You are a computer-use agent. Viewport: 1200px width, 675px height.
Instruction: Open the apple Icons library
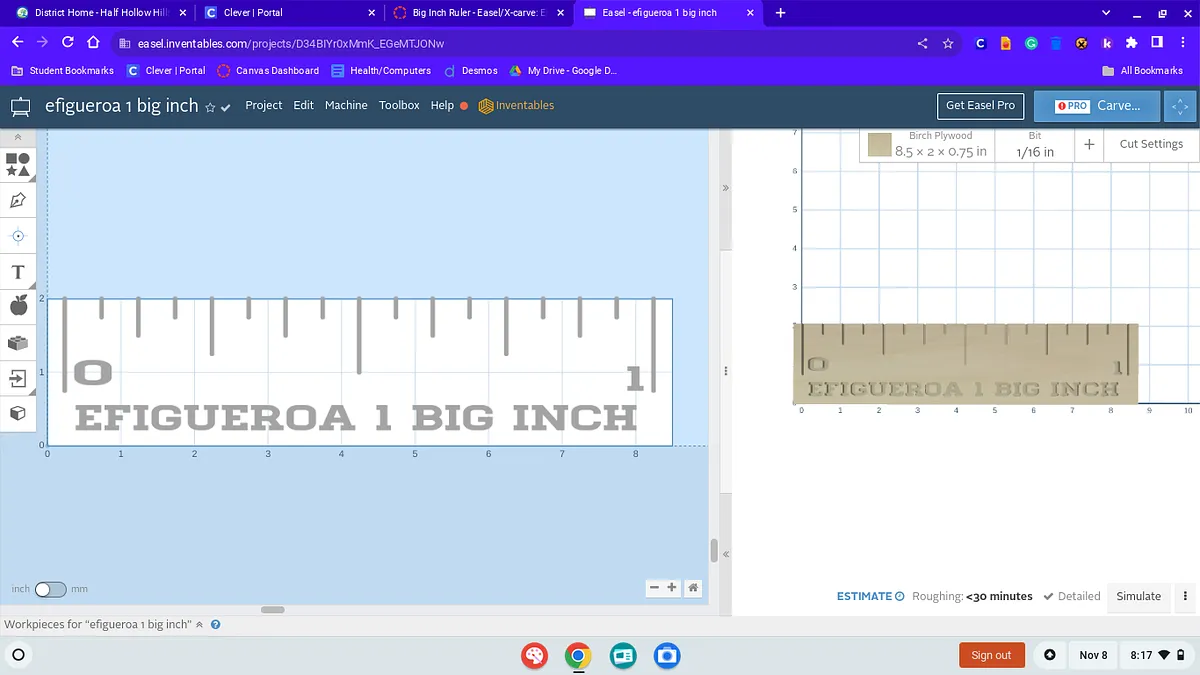pyautogui.click(x=18, y=307)
